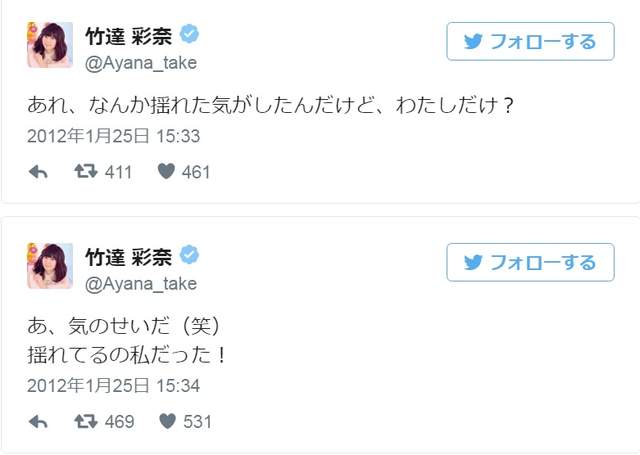The width and height of the screenshot is (640, 455).
Task: Reply to the second tweet
Action: [38, 421]
